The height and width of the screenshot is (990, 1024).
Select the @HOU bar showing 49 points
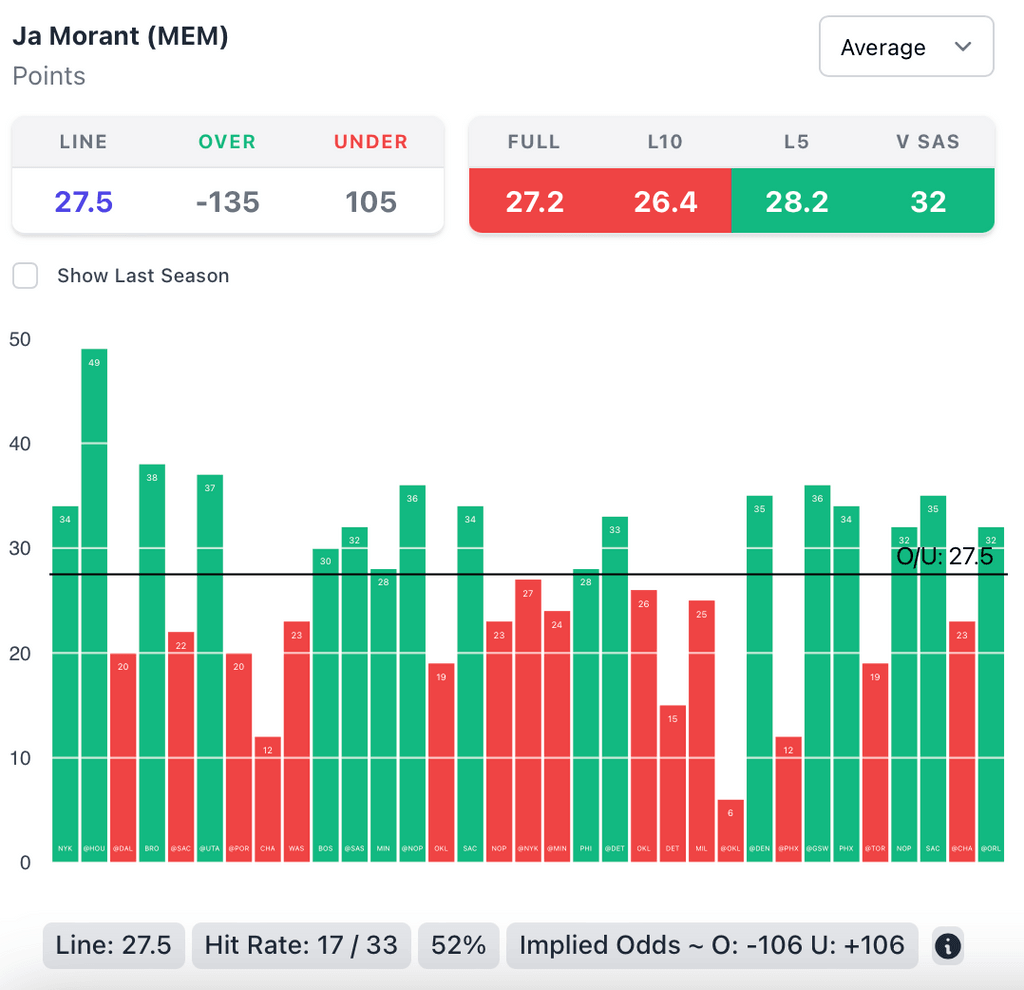pos(94,605)
